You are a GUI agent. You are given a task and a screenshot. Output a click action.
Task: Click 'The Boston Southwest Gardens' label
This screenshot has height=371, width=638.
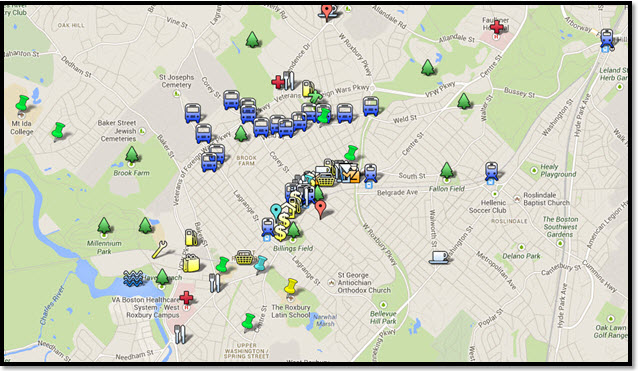(560, 227)
